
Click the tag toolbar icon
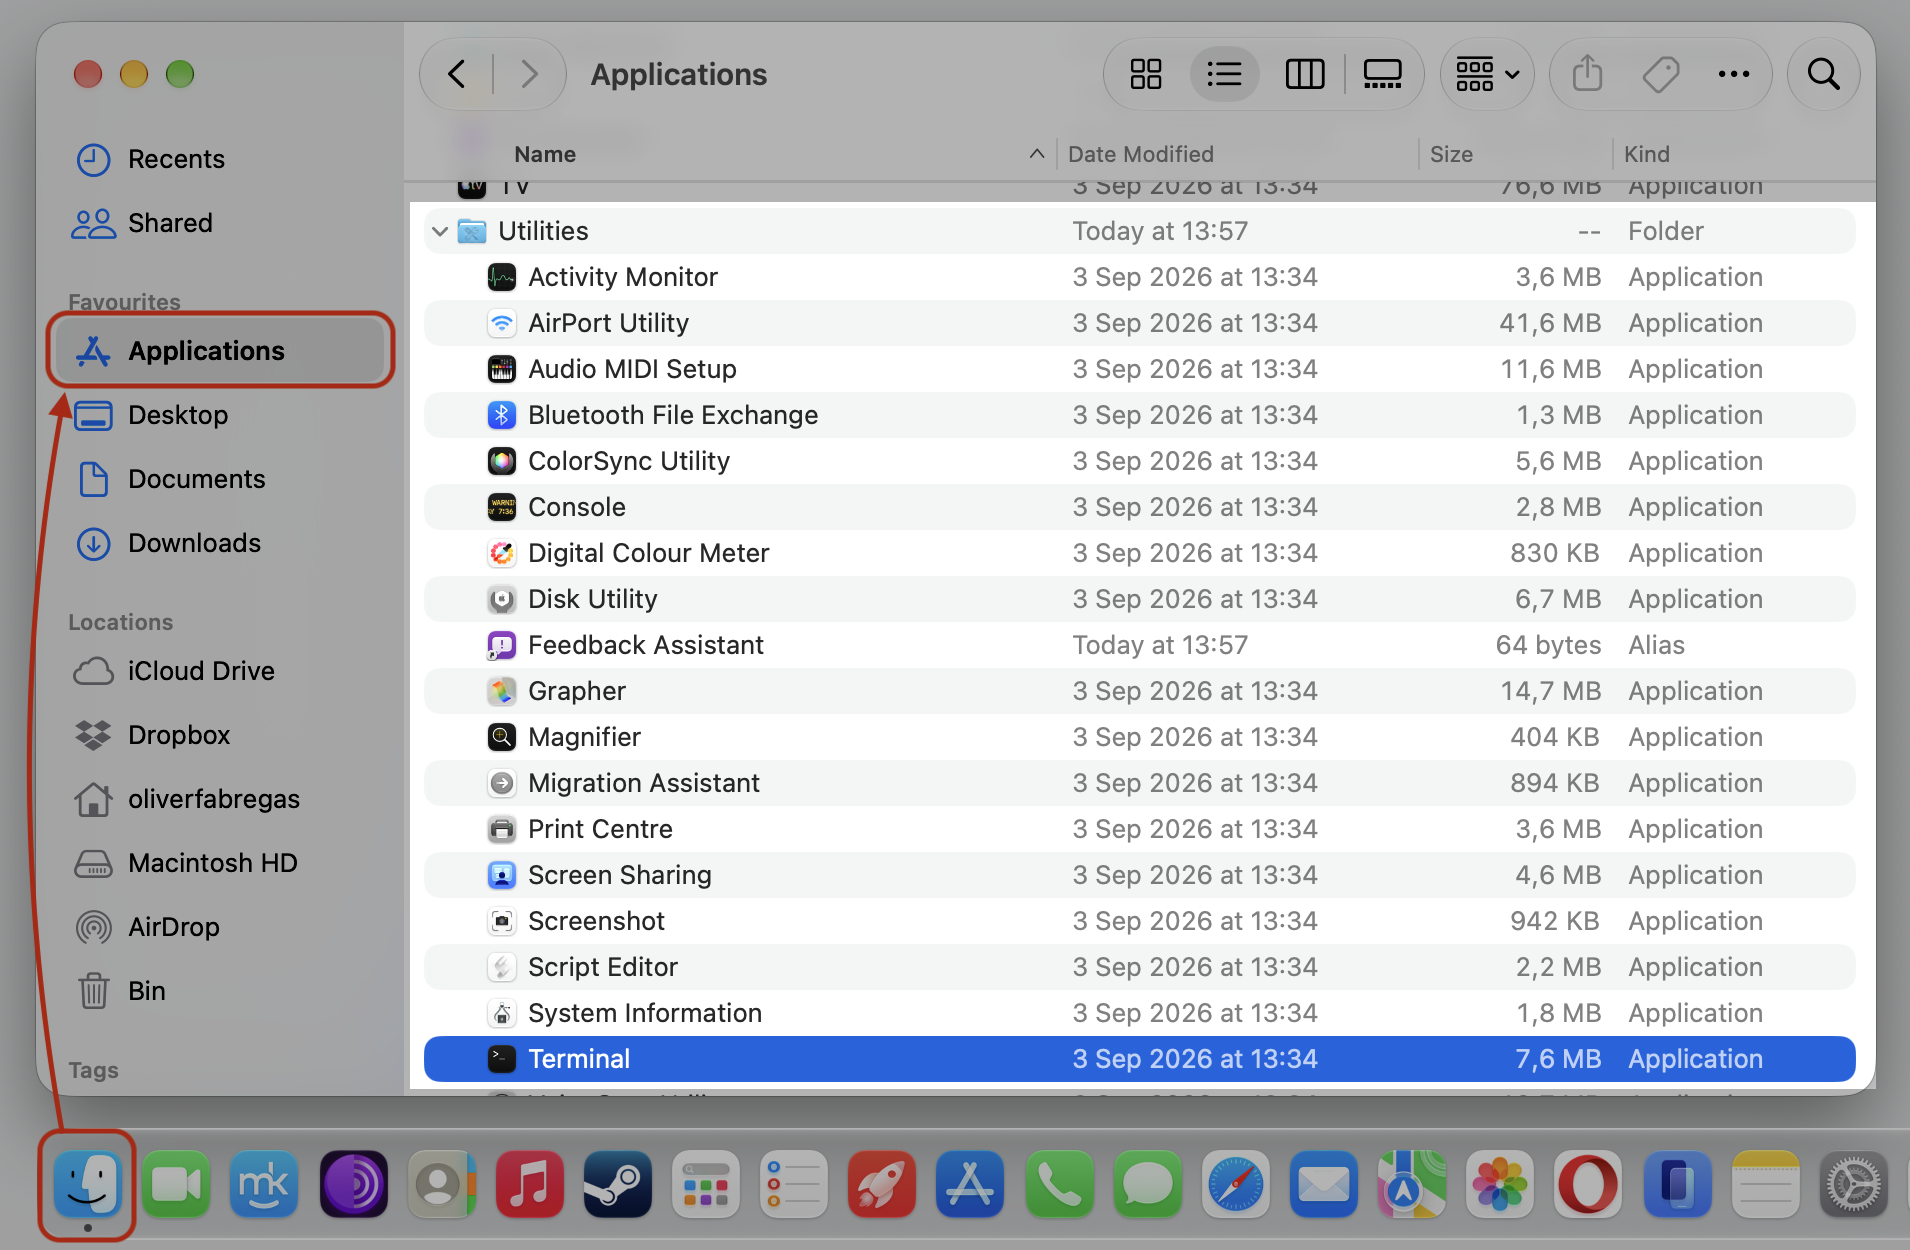(1660, 74)
